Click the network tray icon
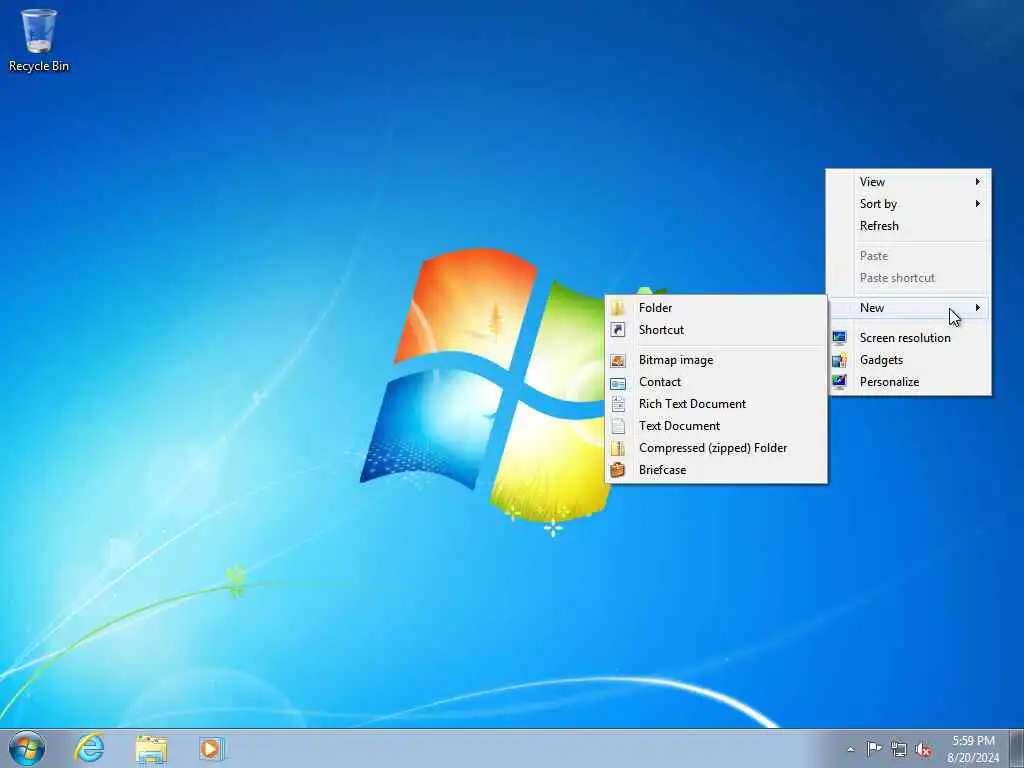This screenshot has width=1024, height=768. tap(899, 749)
